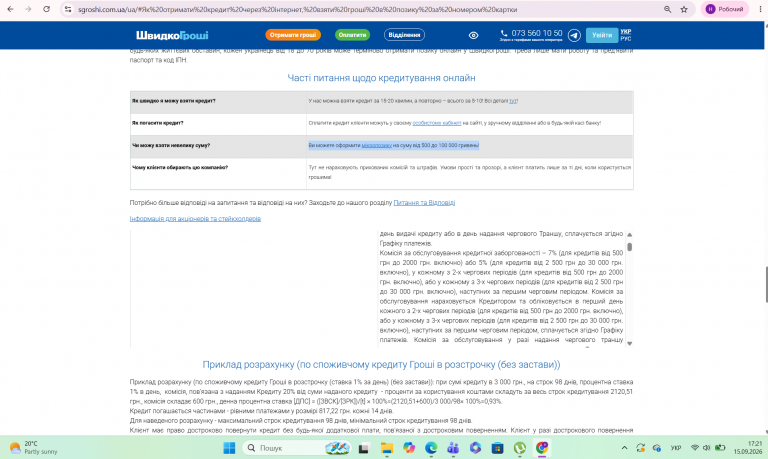Click heading 'Приклад розрахунку' section title
Screen dimensions: 768x459
click(x=381, y=364)
